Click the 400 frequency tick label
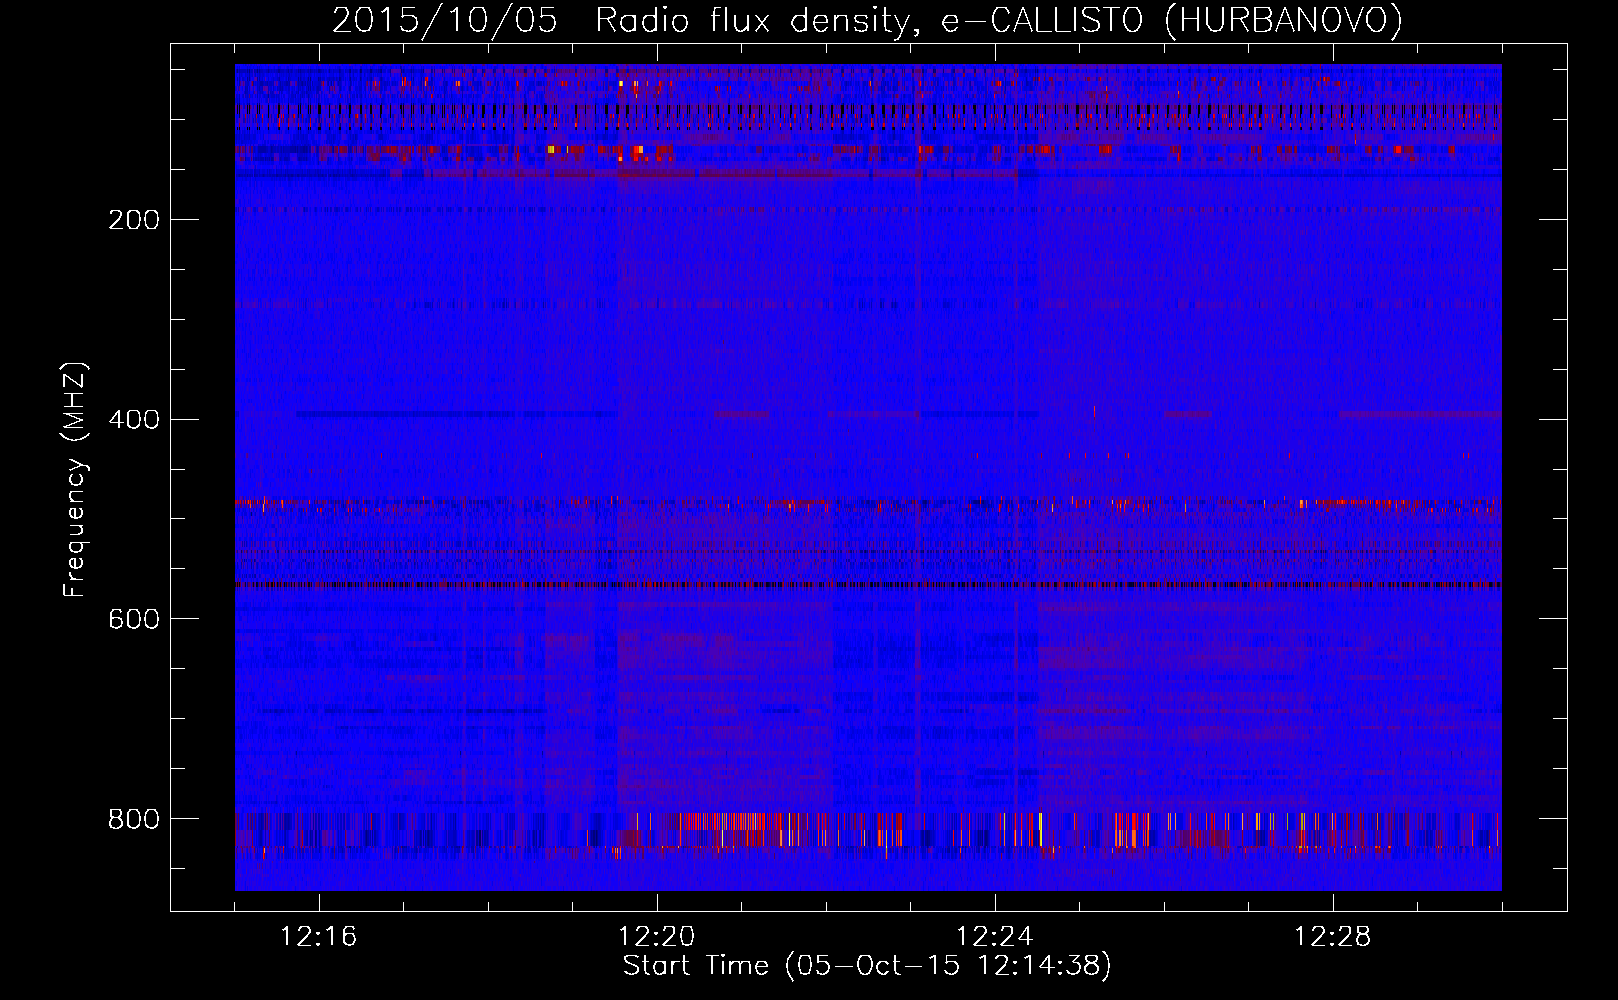This screenshot has height=1000, width=1618. [134, 420]
